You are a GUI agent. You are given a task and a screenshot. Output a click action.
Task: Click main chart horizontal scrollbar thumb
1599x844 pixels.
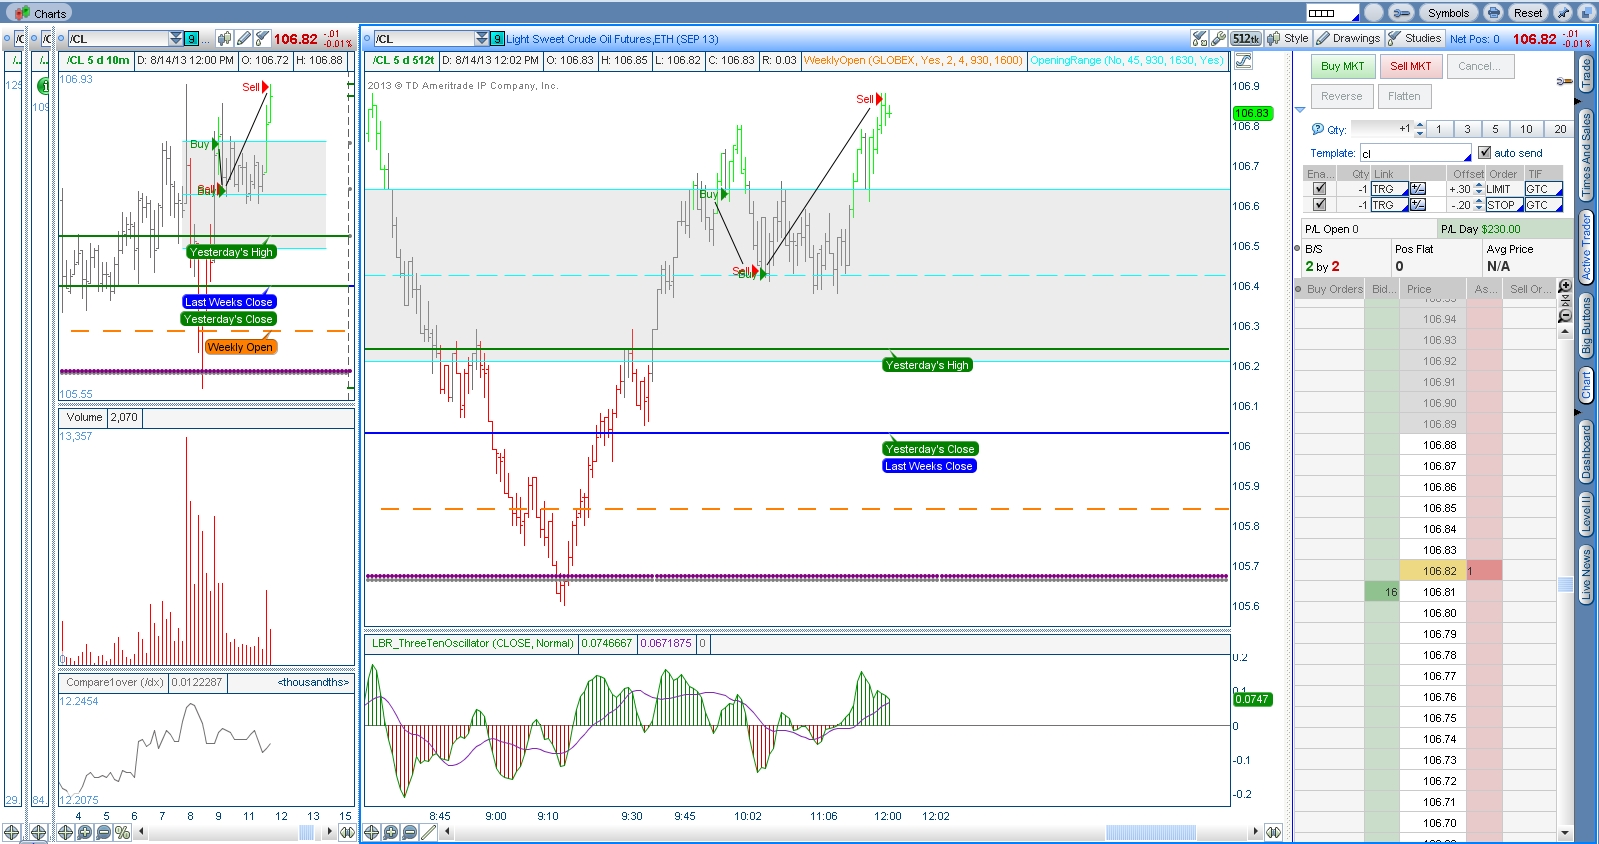[1150, 832]
